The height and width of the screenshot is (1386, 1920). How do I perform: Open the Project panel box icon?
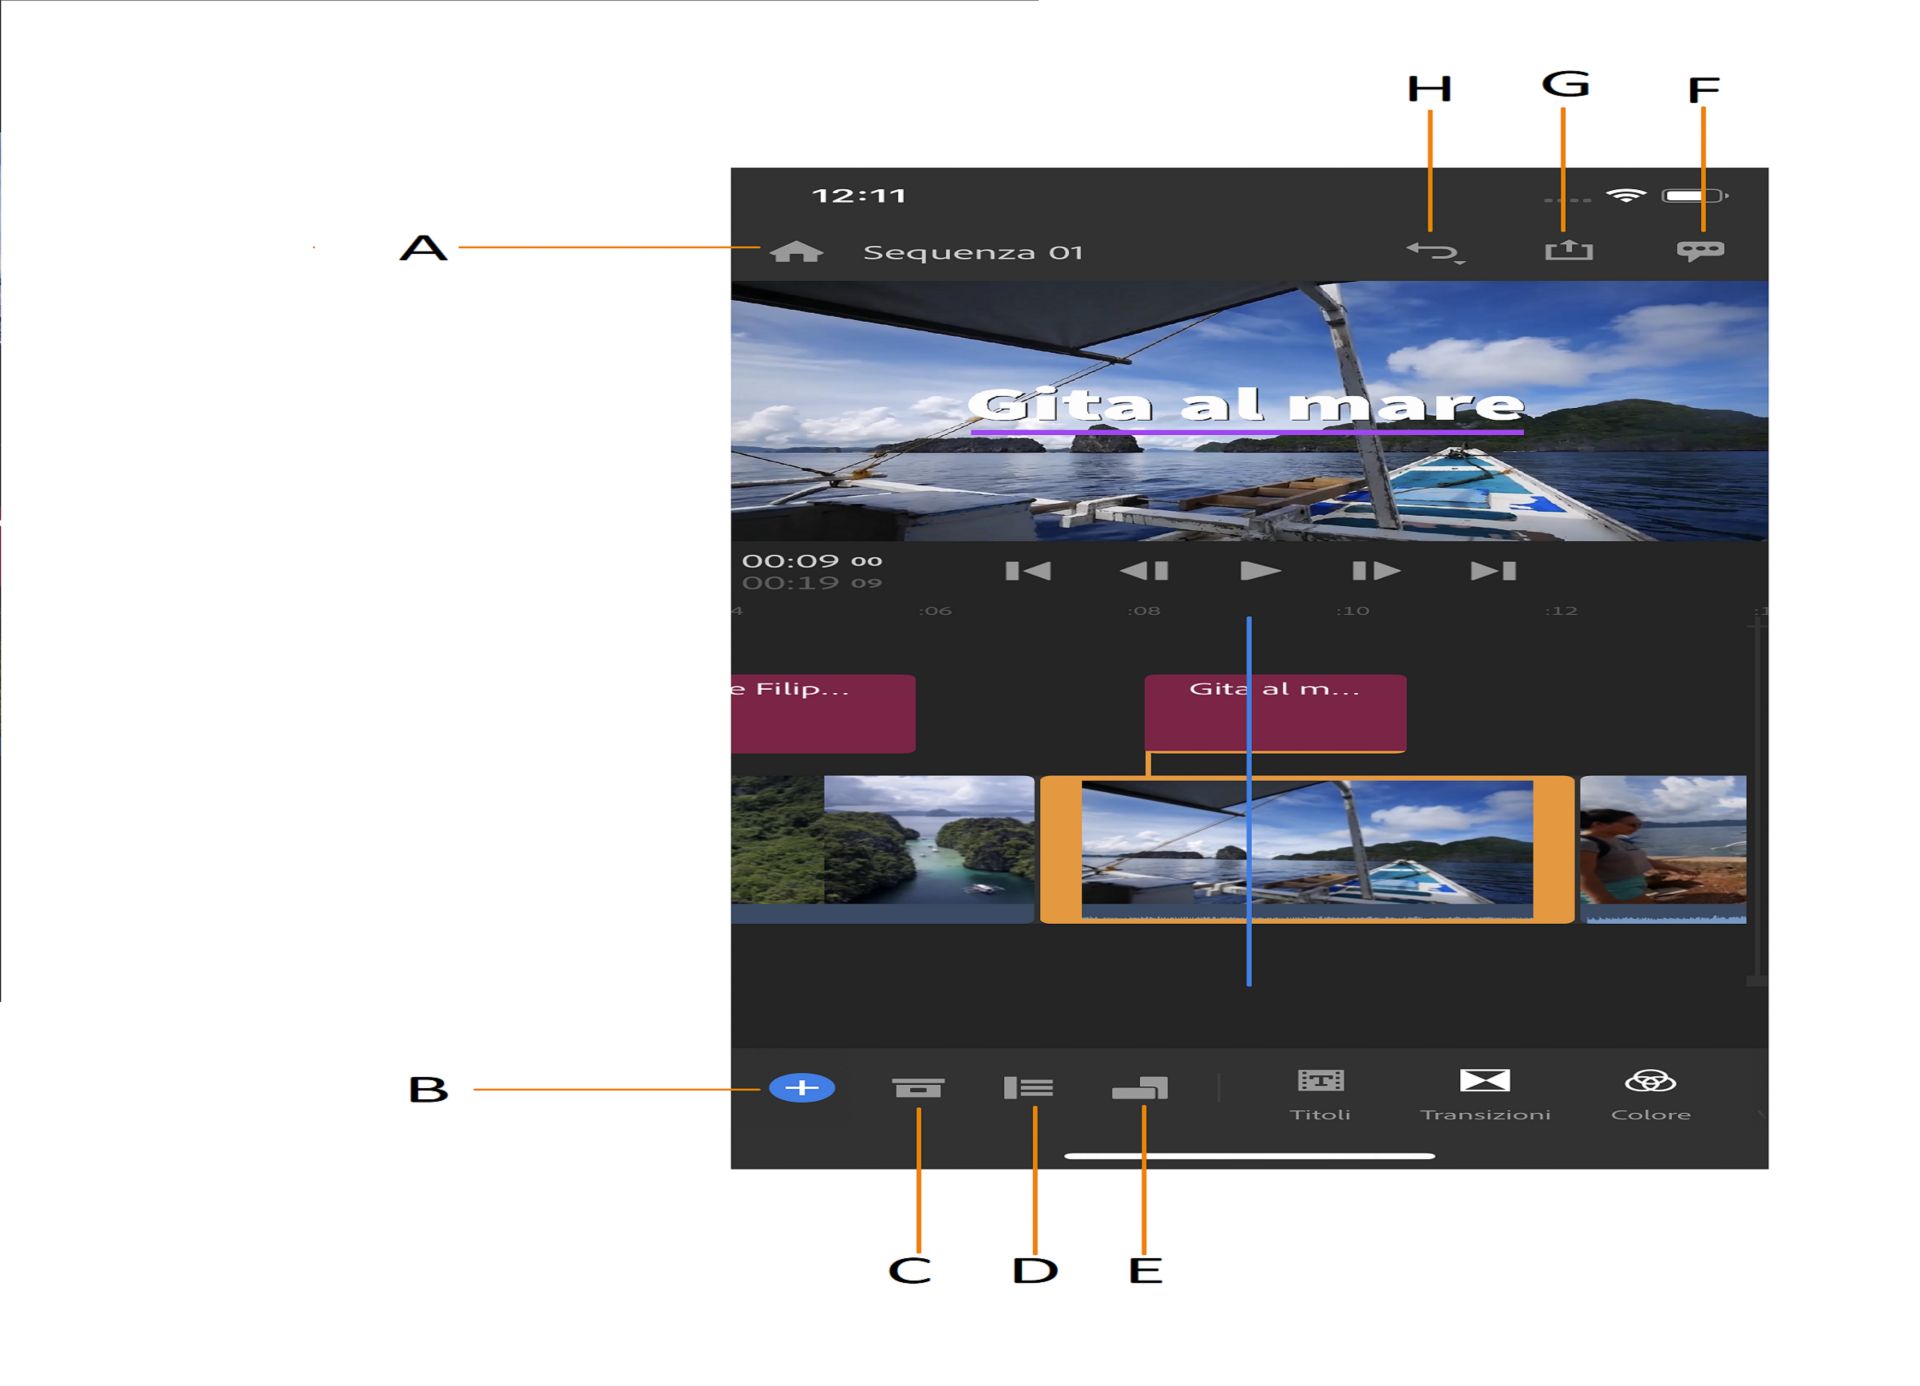coord(917,1088)
